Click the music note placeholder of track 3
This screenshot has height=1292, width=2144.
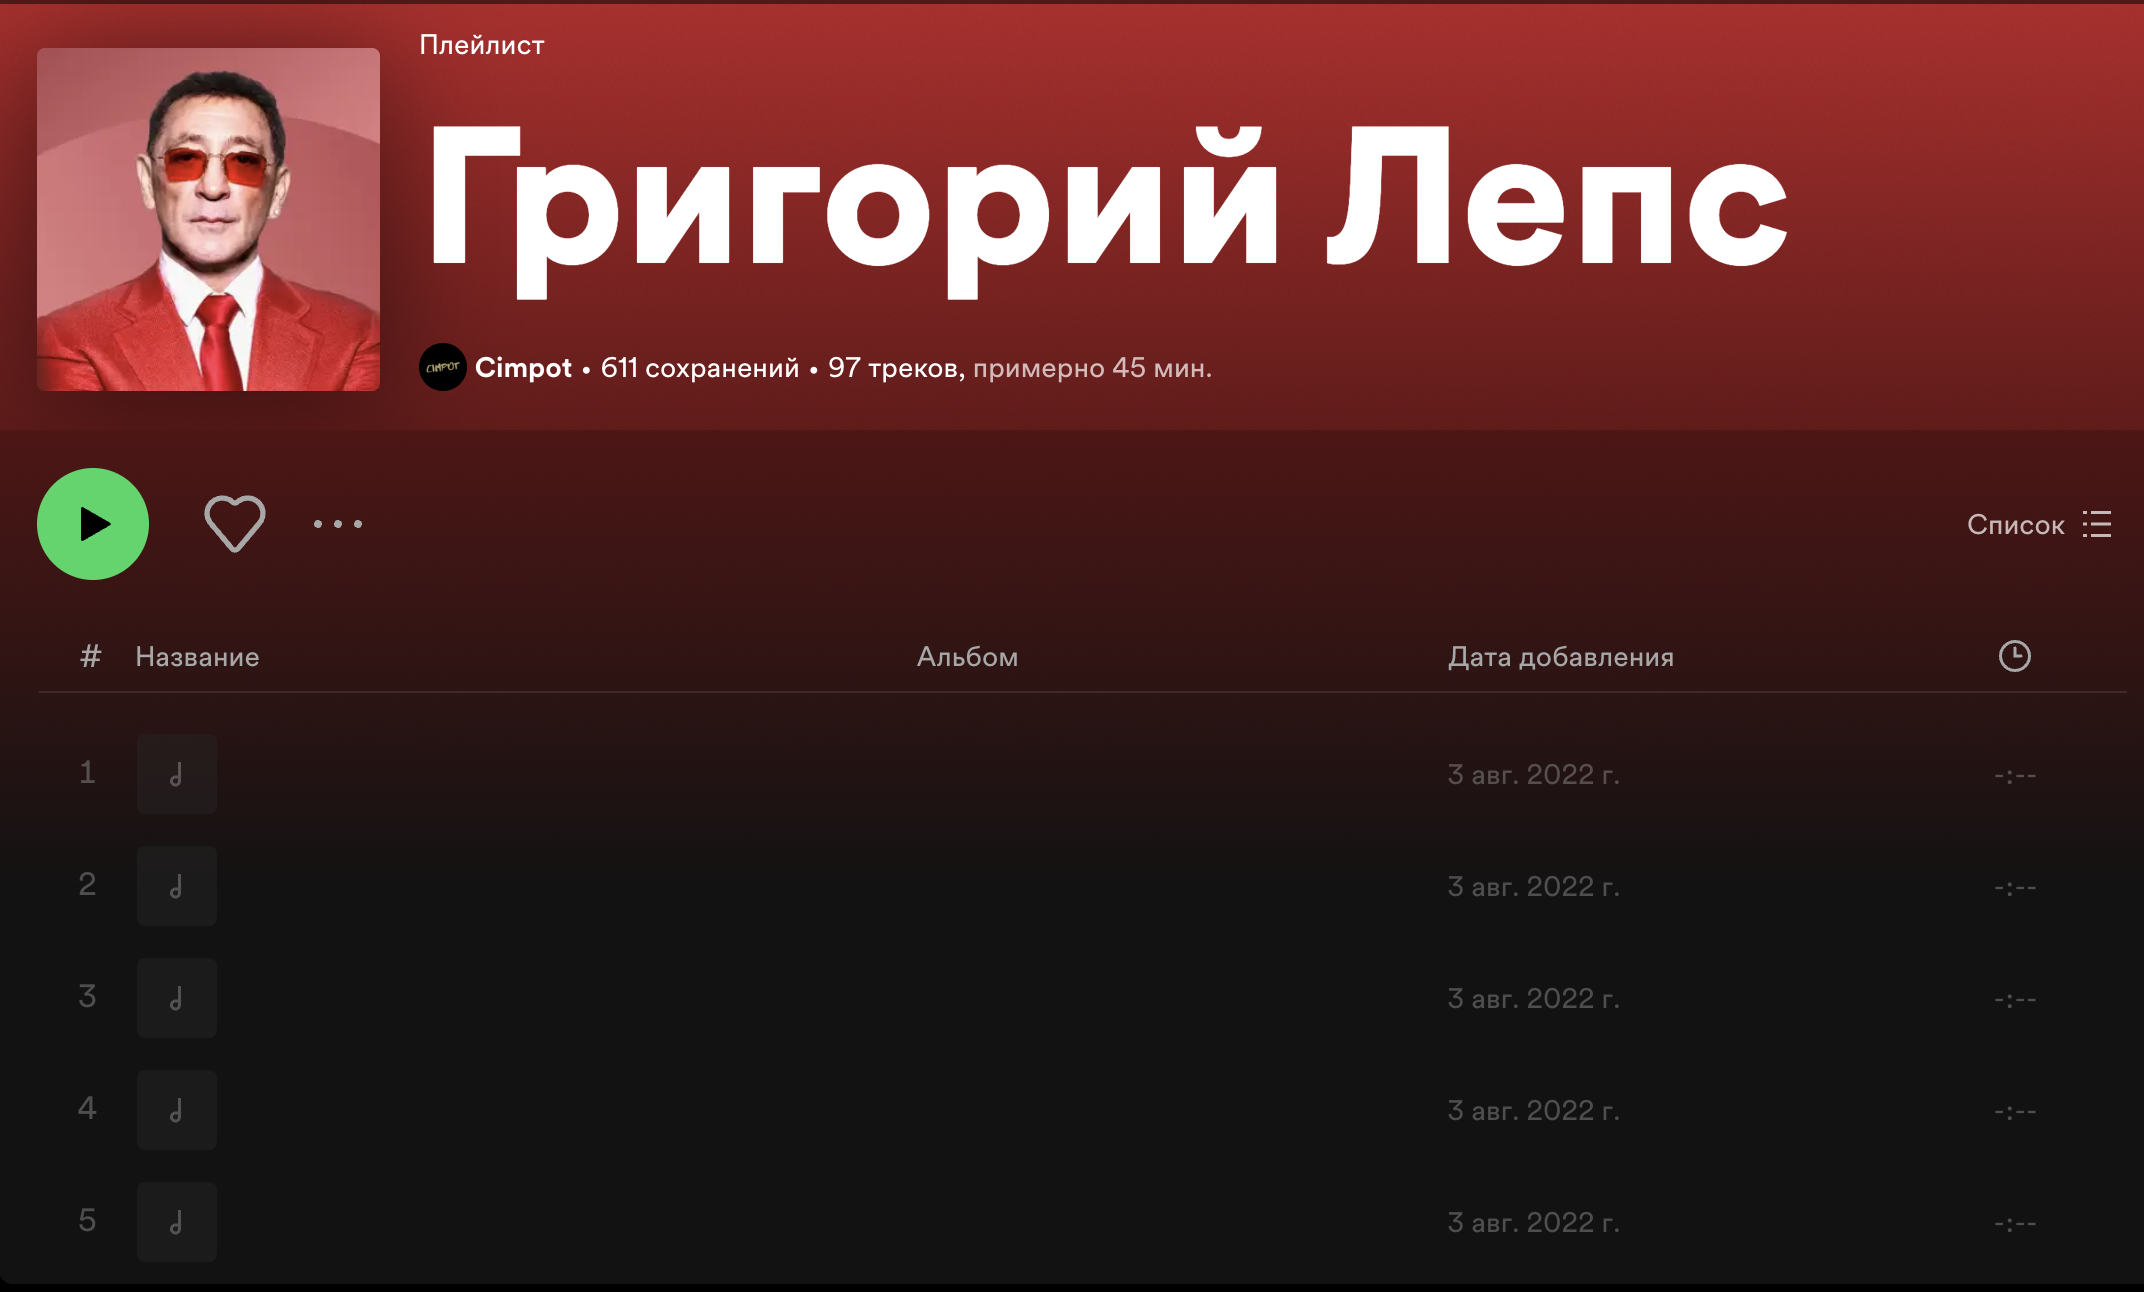[x=176, y=997]
